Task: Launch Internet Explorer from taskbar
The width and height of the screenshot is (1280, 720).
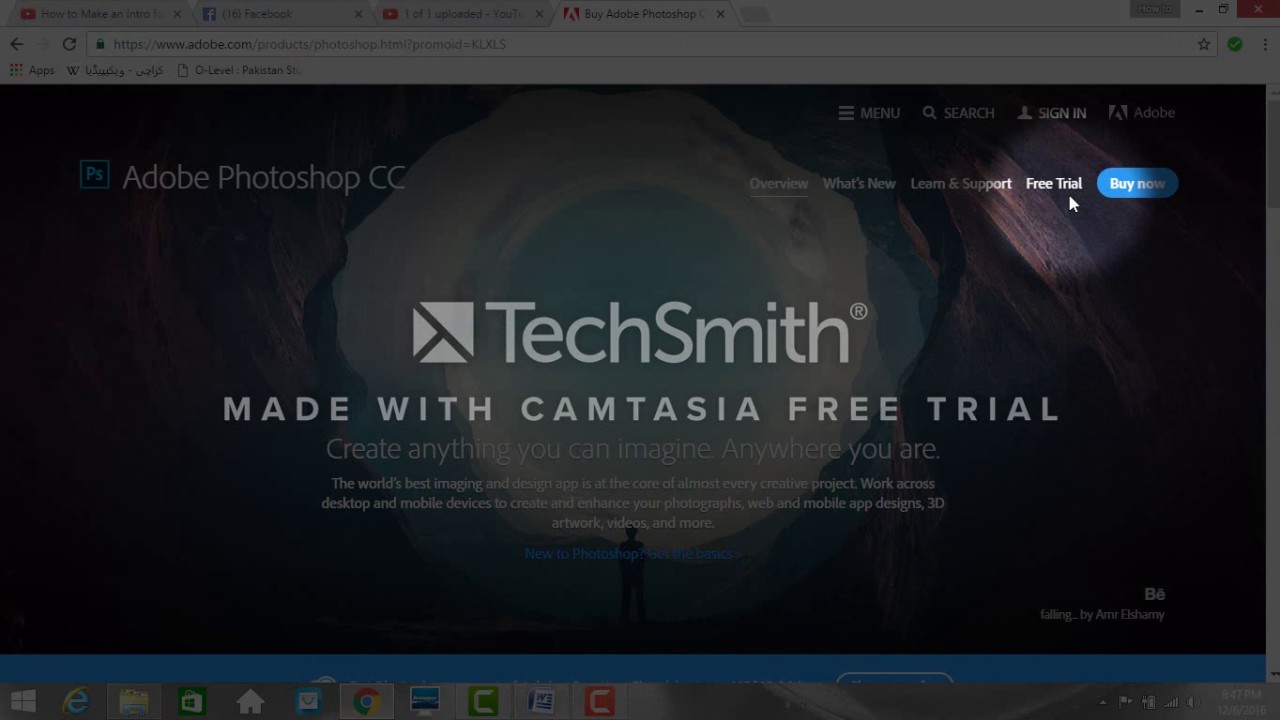Action: point(77,701)
